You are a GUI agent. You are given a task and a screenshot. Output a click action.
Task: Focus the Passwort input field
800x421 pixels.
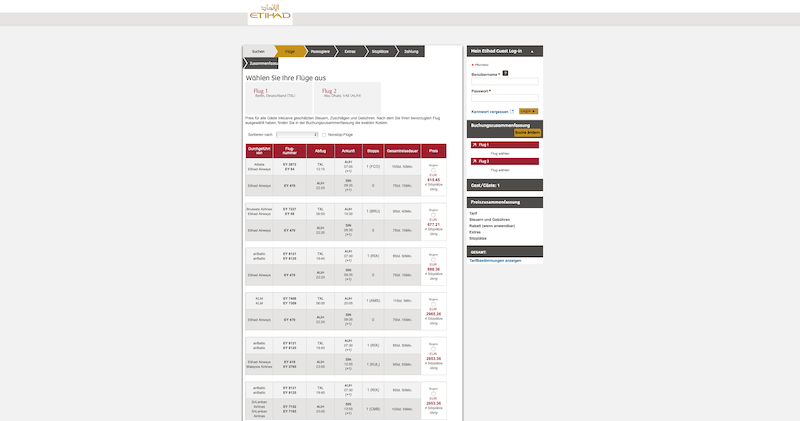coord(505,98)
